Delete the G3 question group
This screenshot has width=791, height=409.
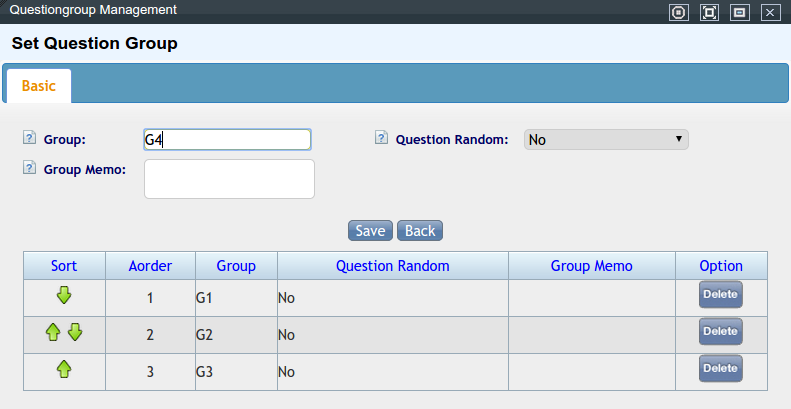tap(720, 368)
